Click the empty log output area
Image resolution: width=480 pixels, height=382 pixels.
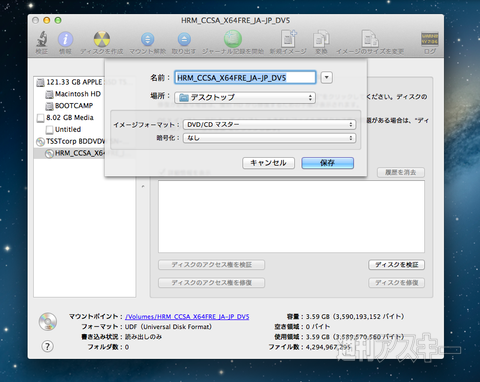(x=291, y=217)
